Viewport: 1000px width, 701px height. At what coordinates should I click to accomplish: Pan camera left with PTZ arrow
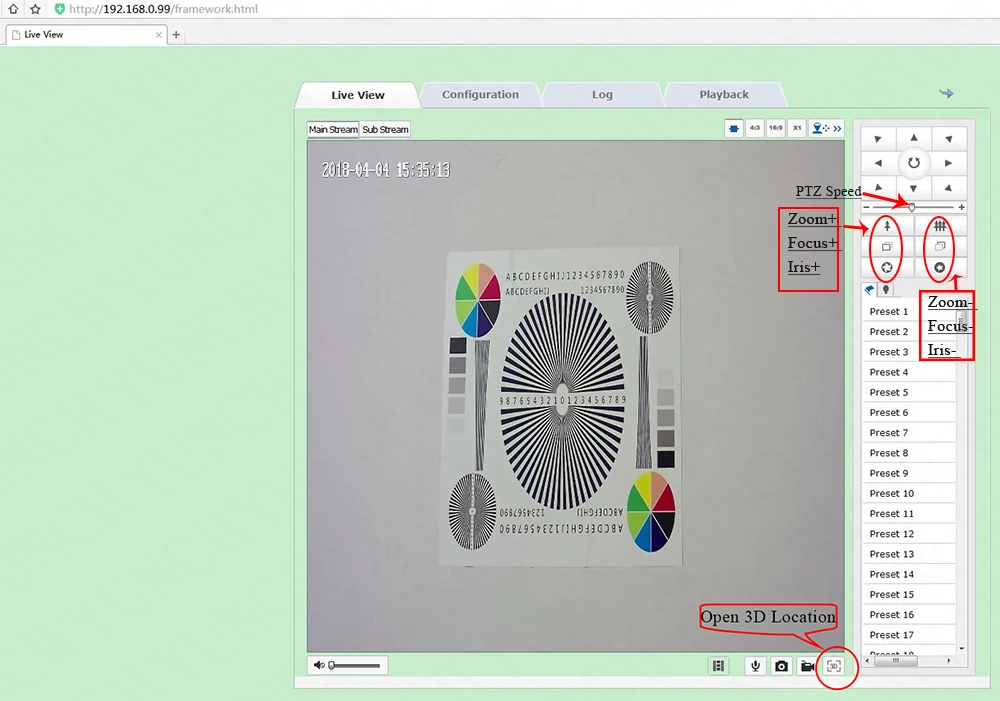pos(878,163)
